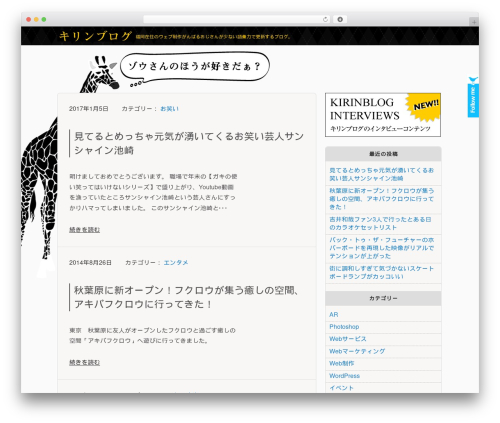Click the Follow me Twitter badge

473,97
